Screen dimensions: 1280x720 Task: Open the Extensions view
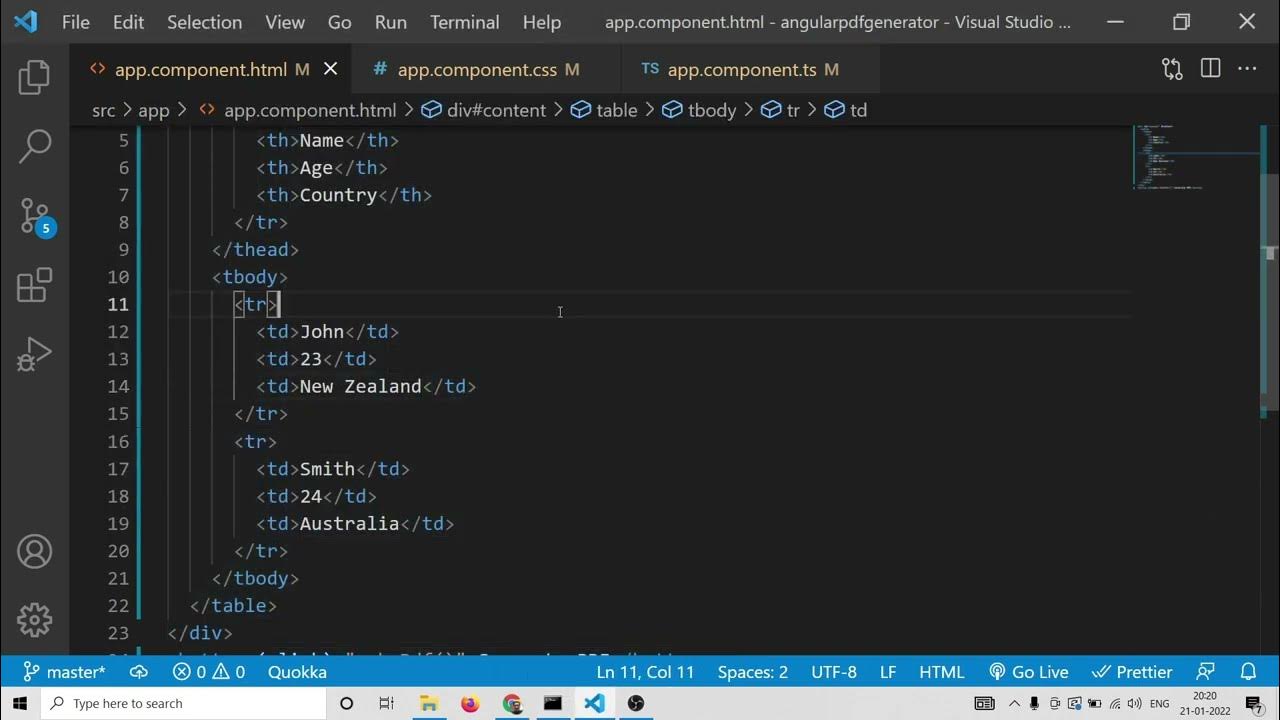[x=34, y=286]
